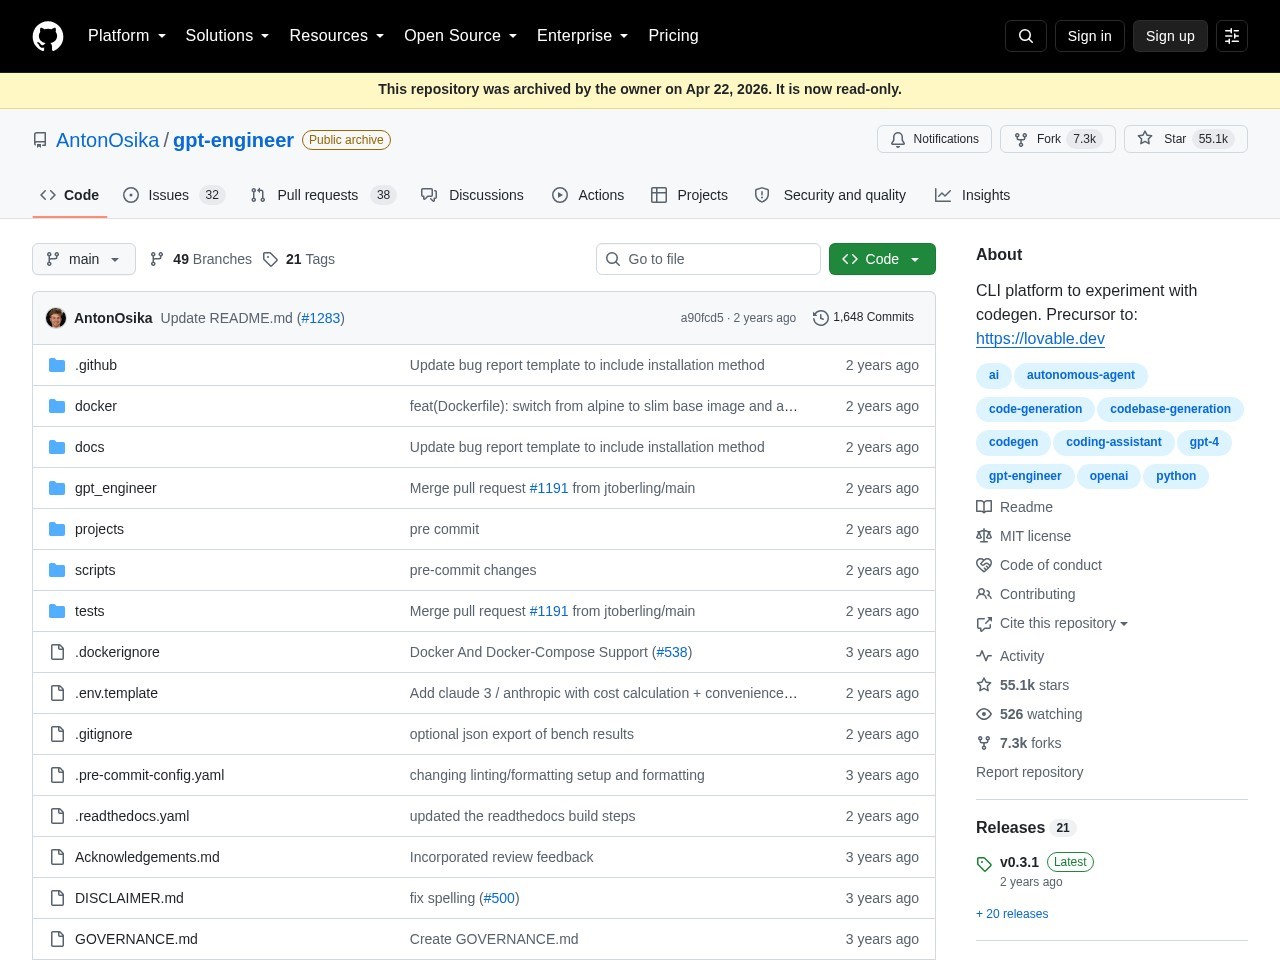Switch to the Issues tab
Image resolution: width=1280 pixels, height=960 pixels.
[174, 195]
